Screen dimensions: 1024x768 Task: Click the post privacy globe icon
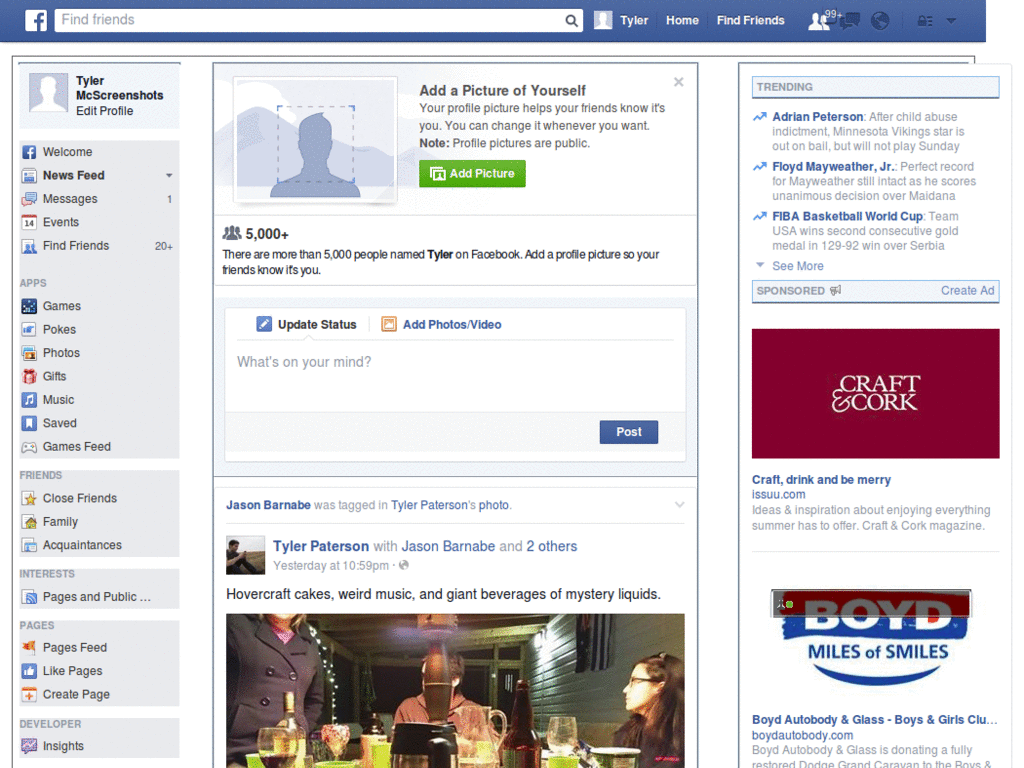404,566
